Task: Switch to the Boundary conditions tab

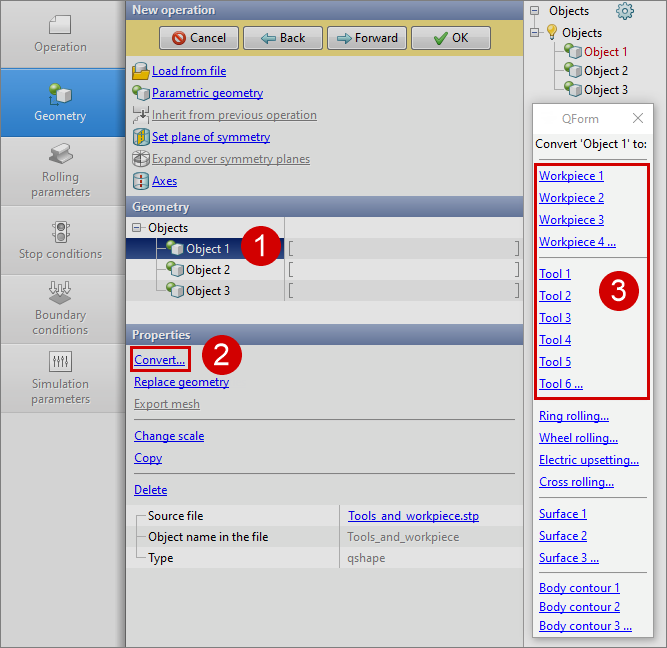Action: (x=61, y=307)
